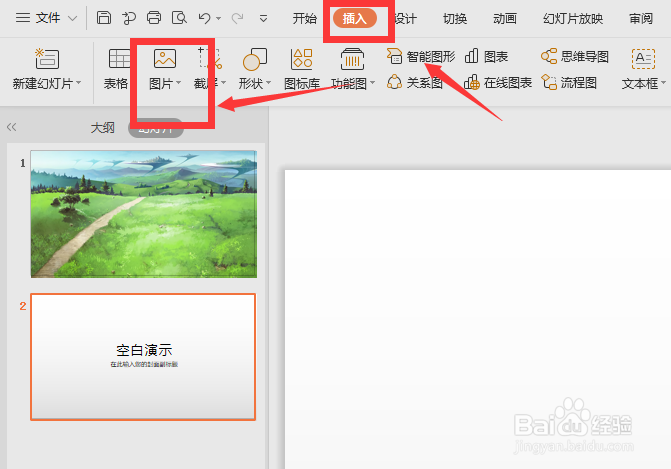671x469 pixels.
Task: Open the 切换 tab
Action: [455, 18]
